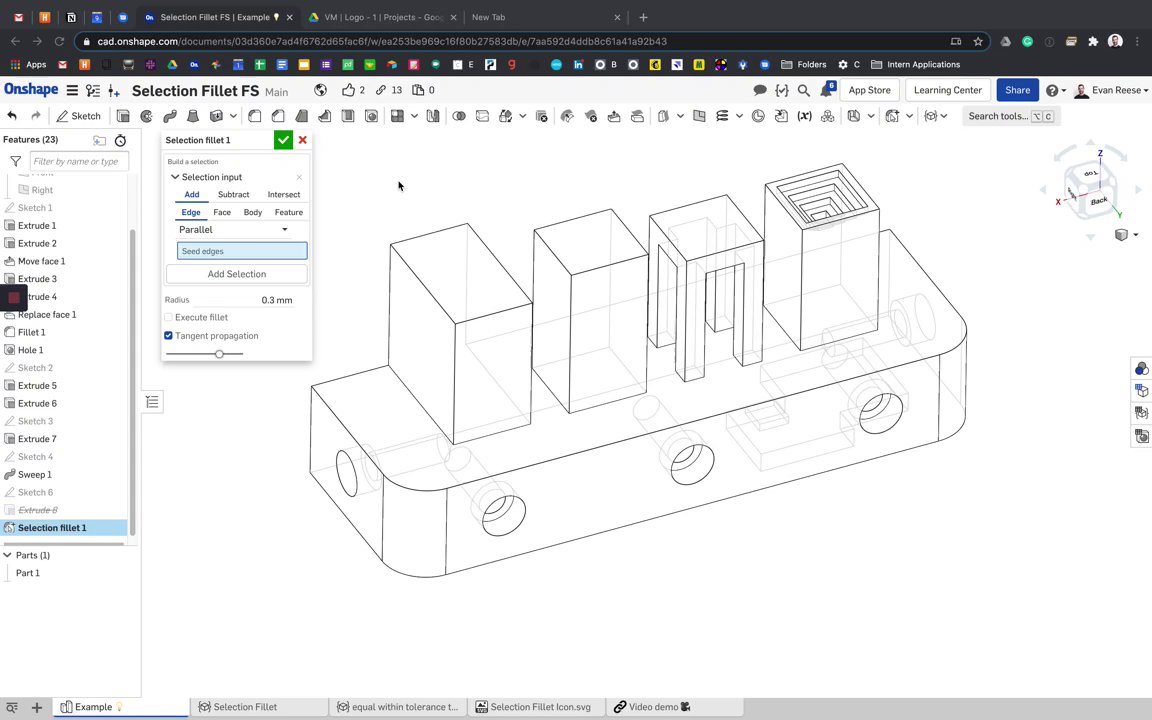Uncheck Tangent propagation
The width and height of the screenshot is (1152, 720).
169,336
